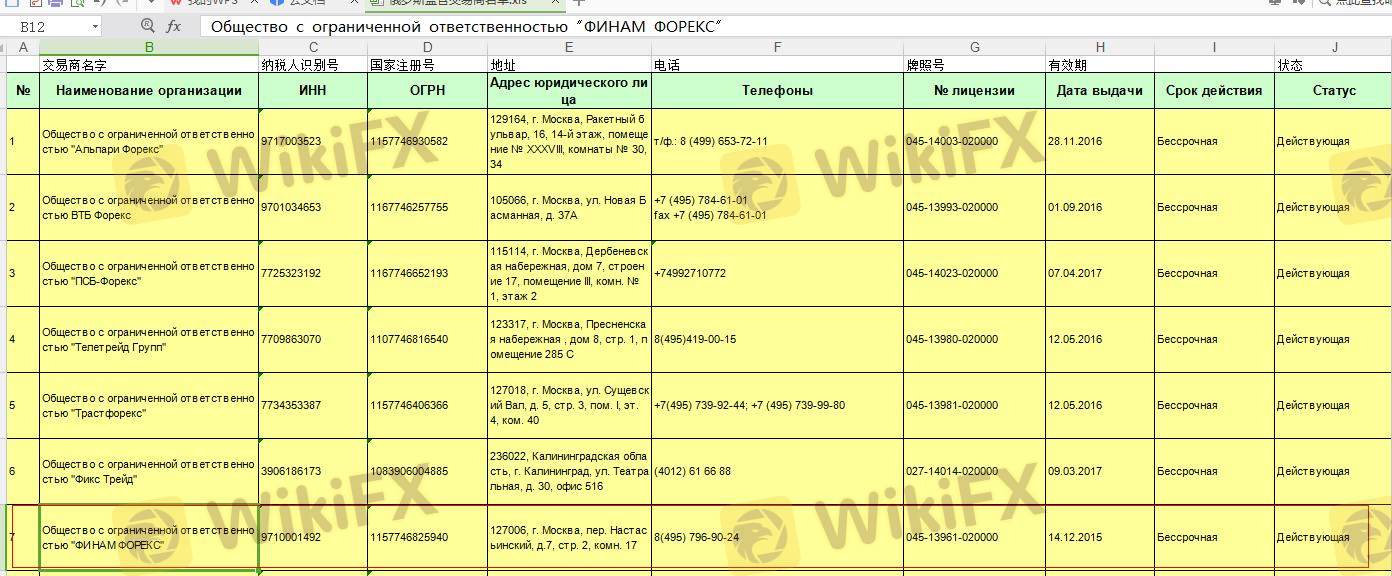Select column J header
1392x576 pixels.
click(x=1333, y=47)
